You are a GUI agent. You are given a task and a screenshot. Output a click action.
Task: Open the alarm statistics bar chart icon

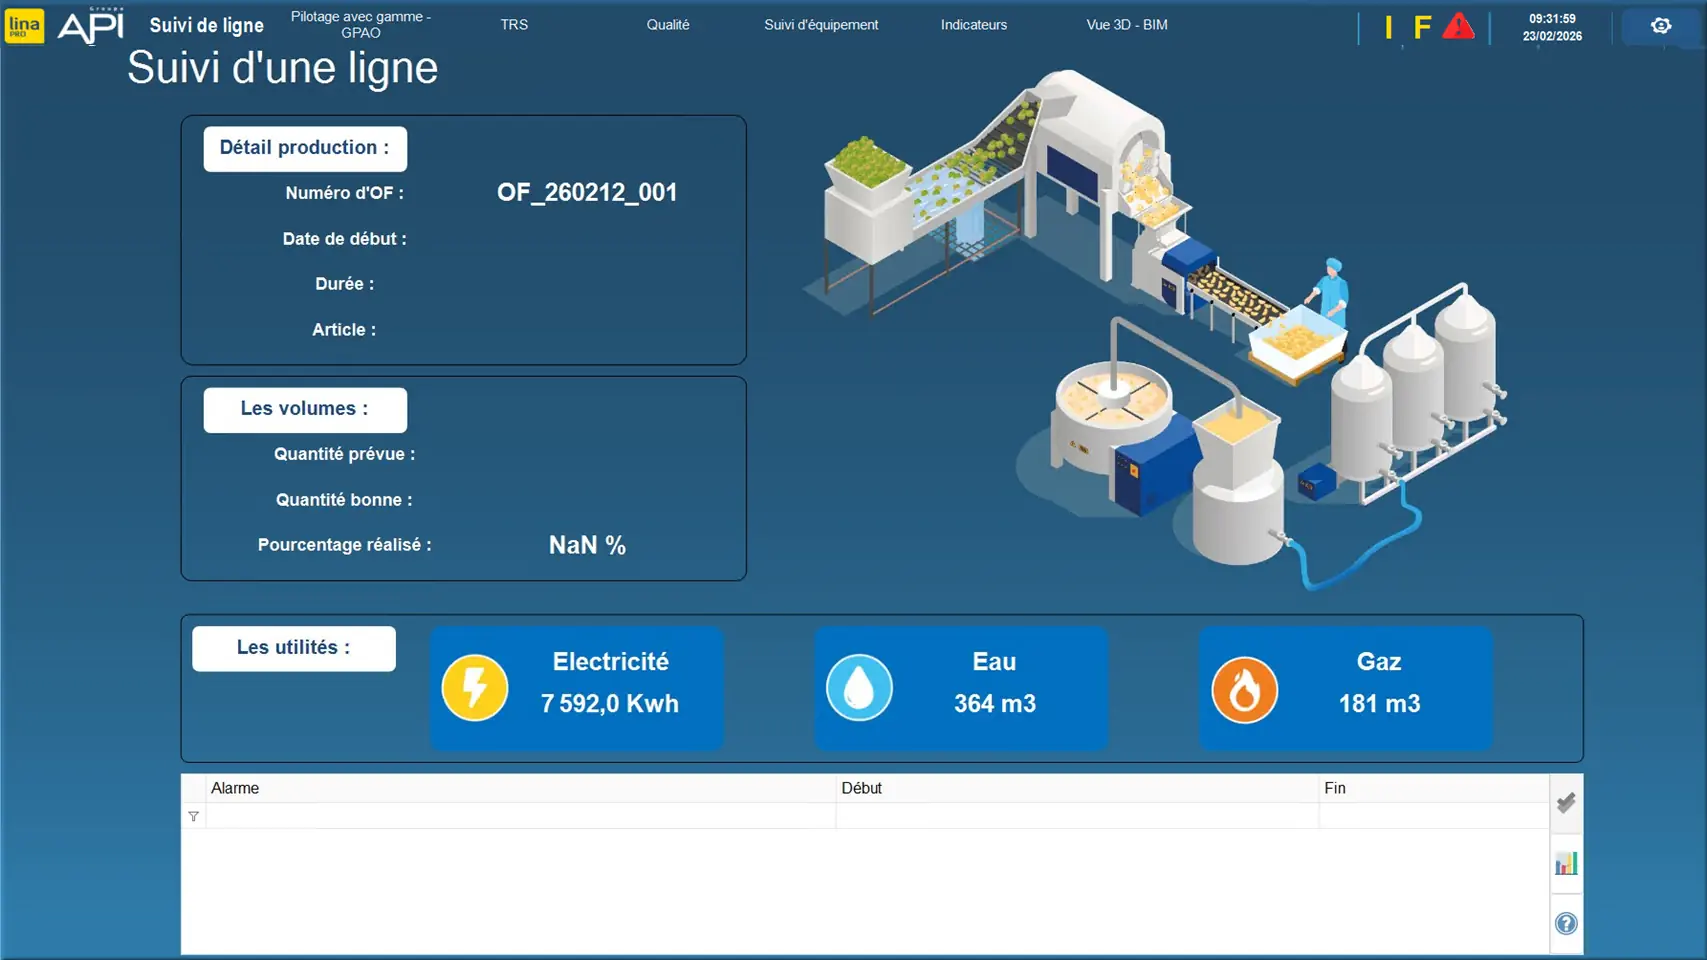(1566, 864)
